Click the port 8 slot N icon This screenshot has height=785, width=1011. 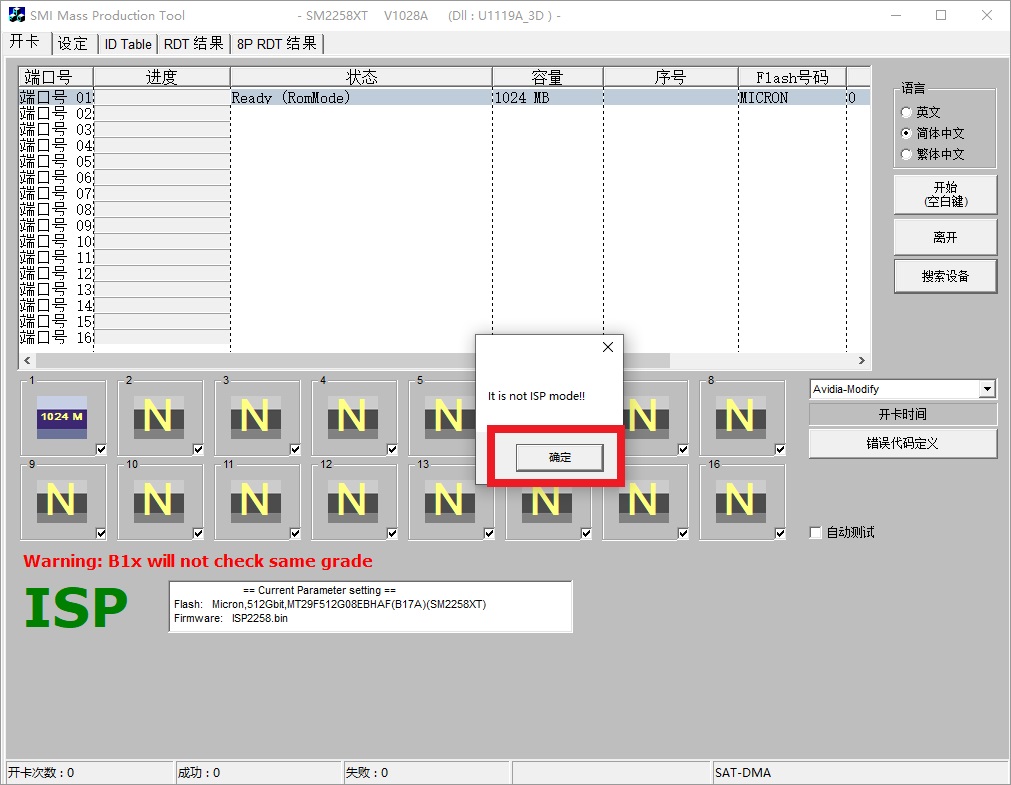(x=740, y=416)
